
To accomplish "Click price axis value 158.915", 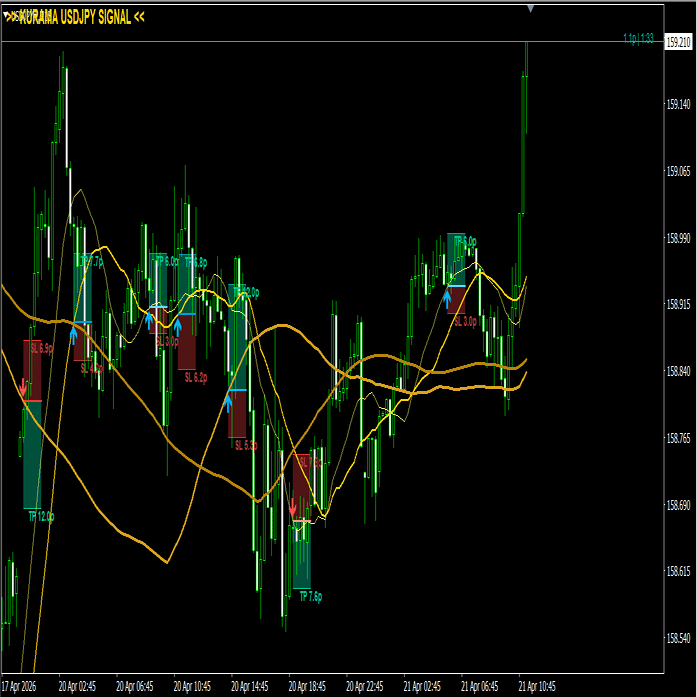I will (678, 304).
